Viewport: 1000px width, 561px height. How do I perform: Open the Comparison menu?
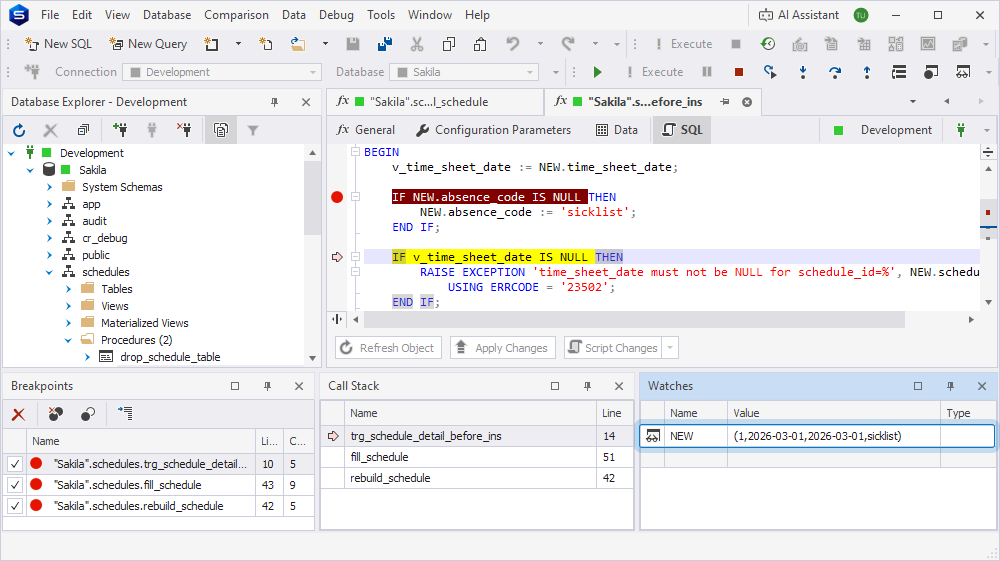pos(236,15)
